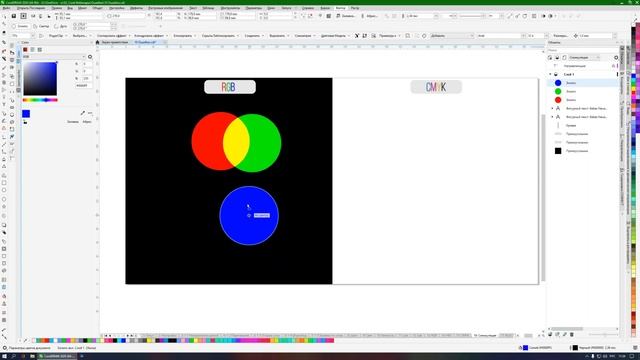Screen dimensions: 640x360
Task: Select the Совмещение page tab
Action: (485, 336)
